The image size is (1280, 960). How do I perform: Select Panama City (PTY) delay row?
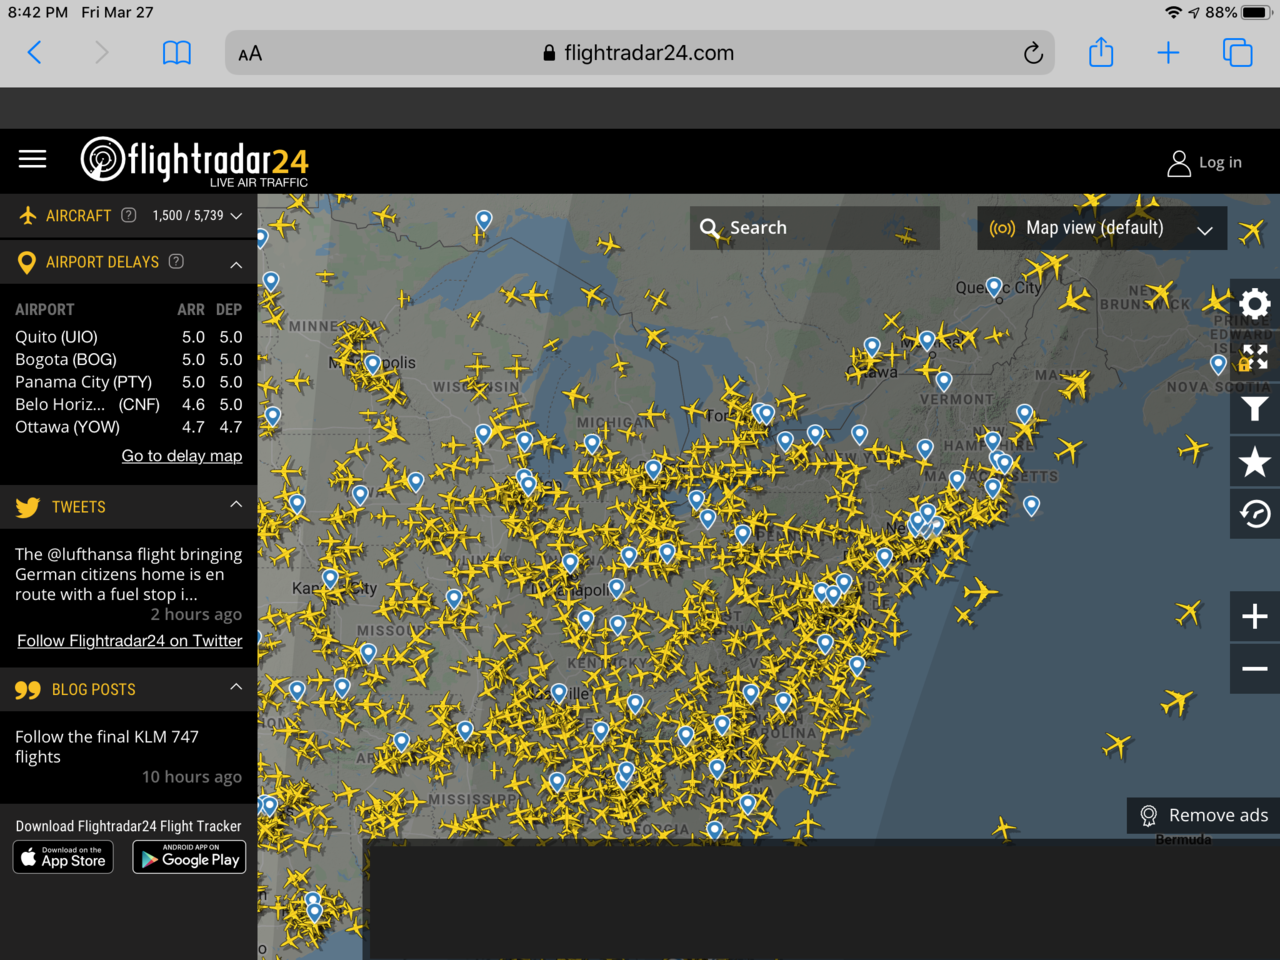(128, 382)
